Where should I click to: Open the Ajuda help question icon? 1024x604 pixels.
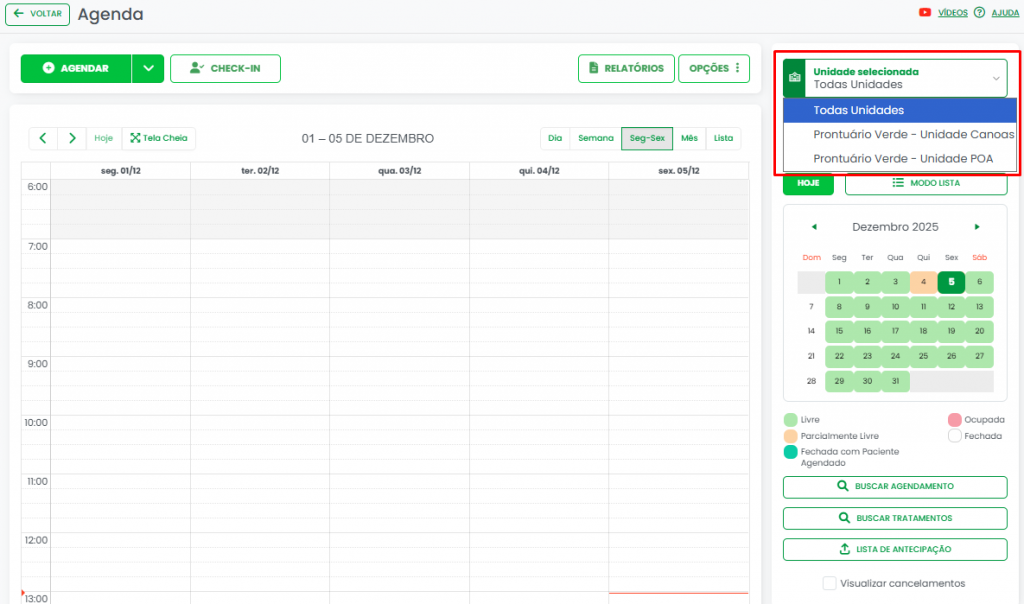pos(979,13)
